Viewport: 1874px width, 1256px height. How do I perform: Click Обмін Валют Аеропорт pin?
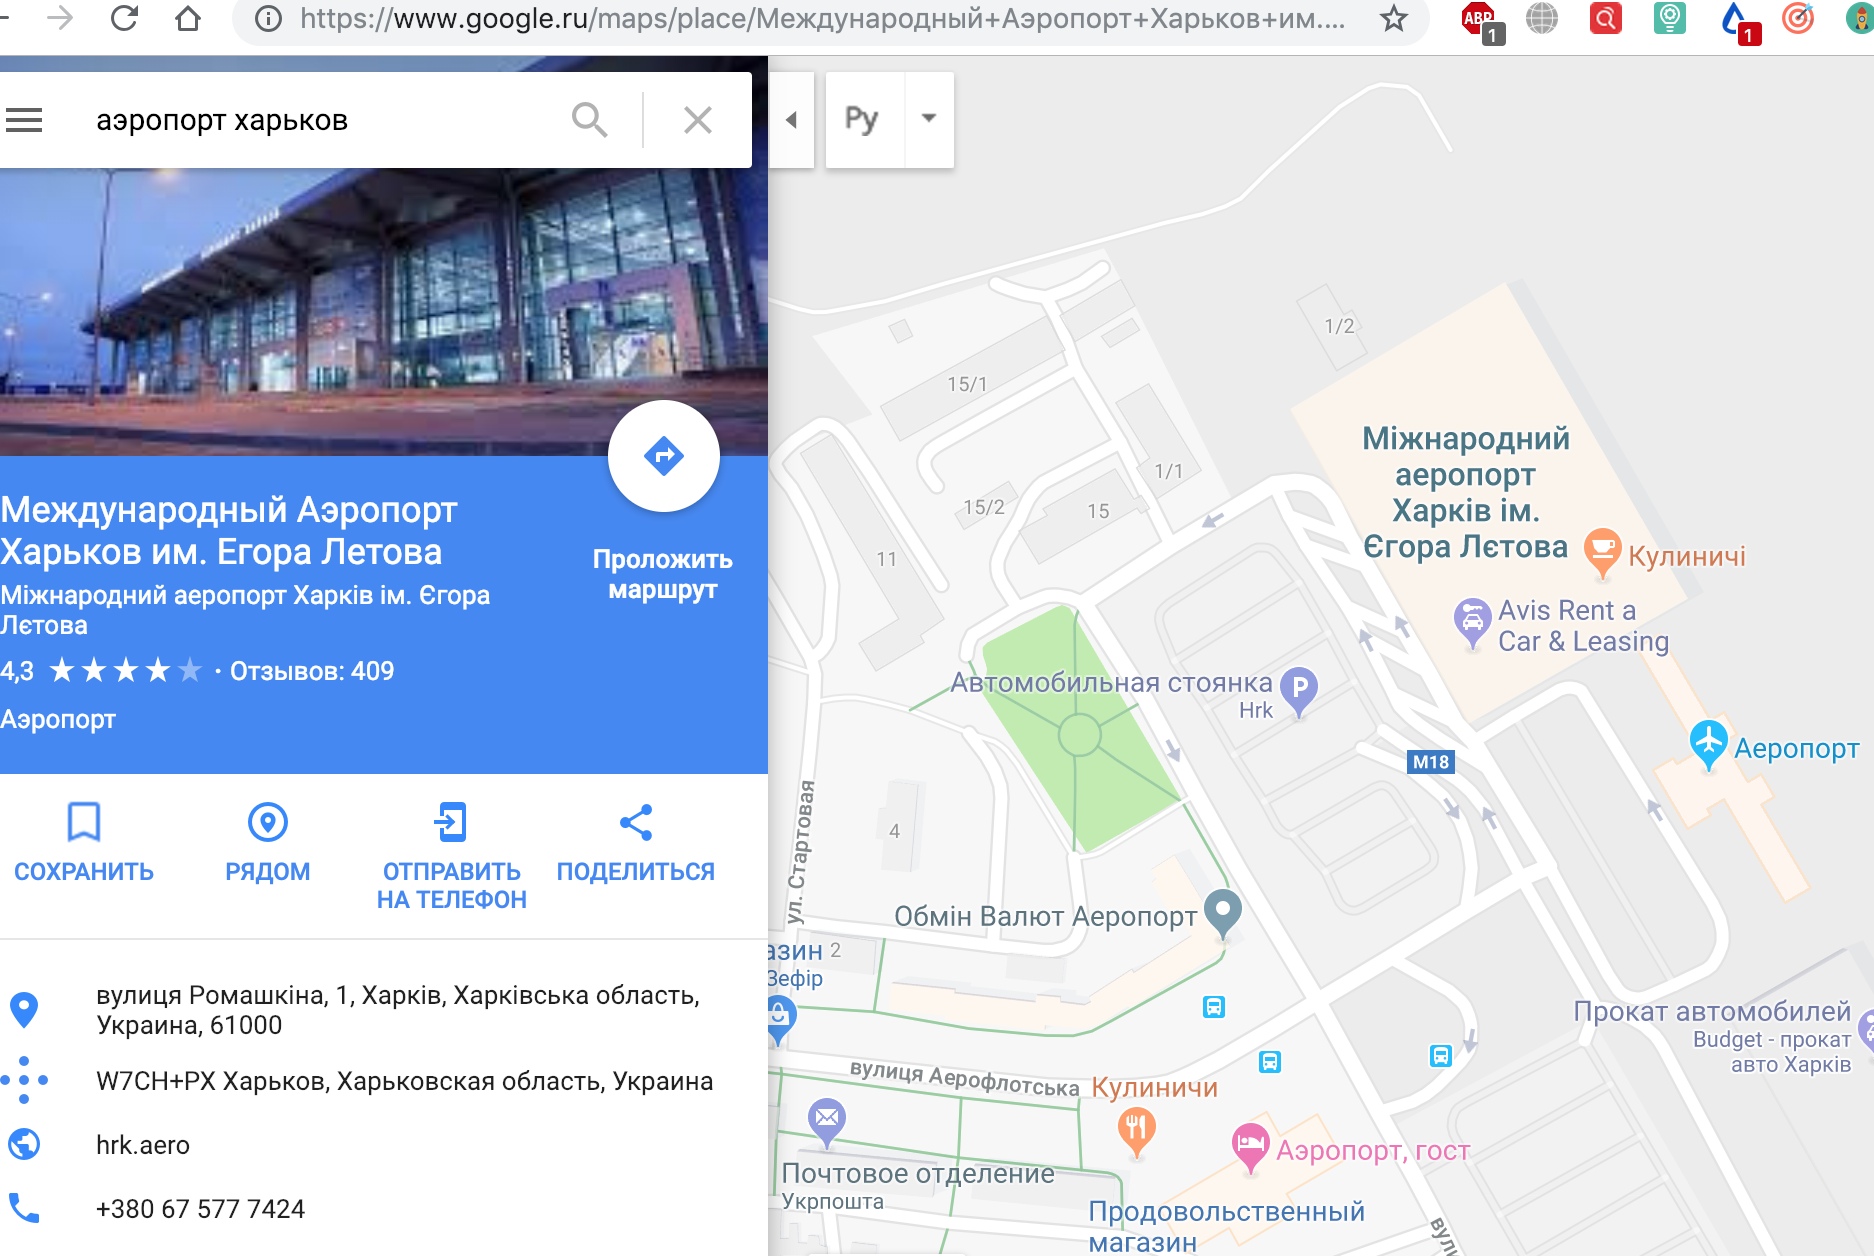(1223, 912)
